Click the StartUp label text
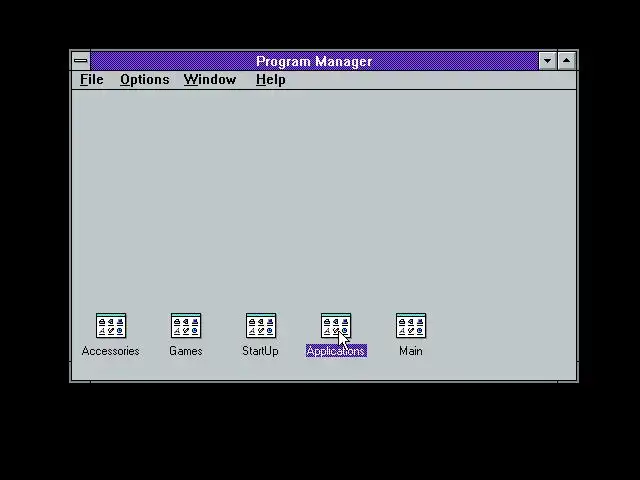 point(260,351)
